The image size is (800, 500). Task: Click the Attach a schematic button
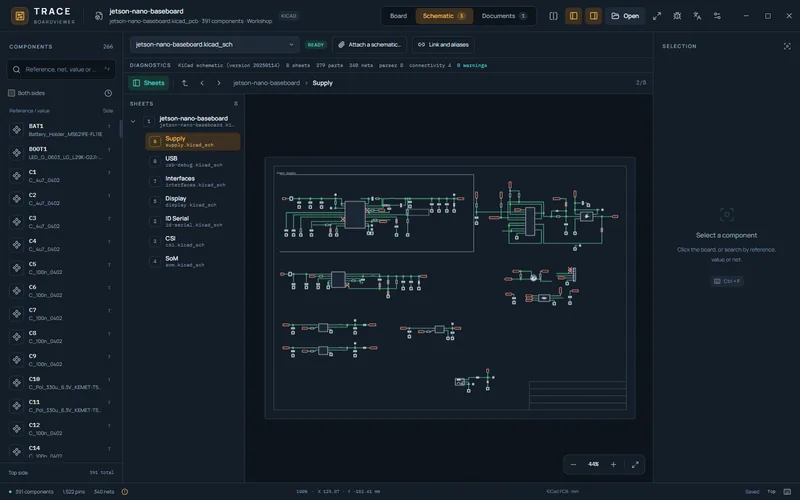point(369,44)
